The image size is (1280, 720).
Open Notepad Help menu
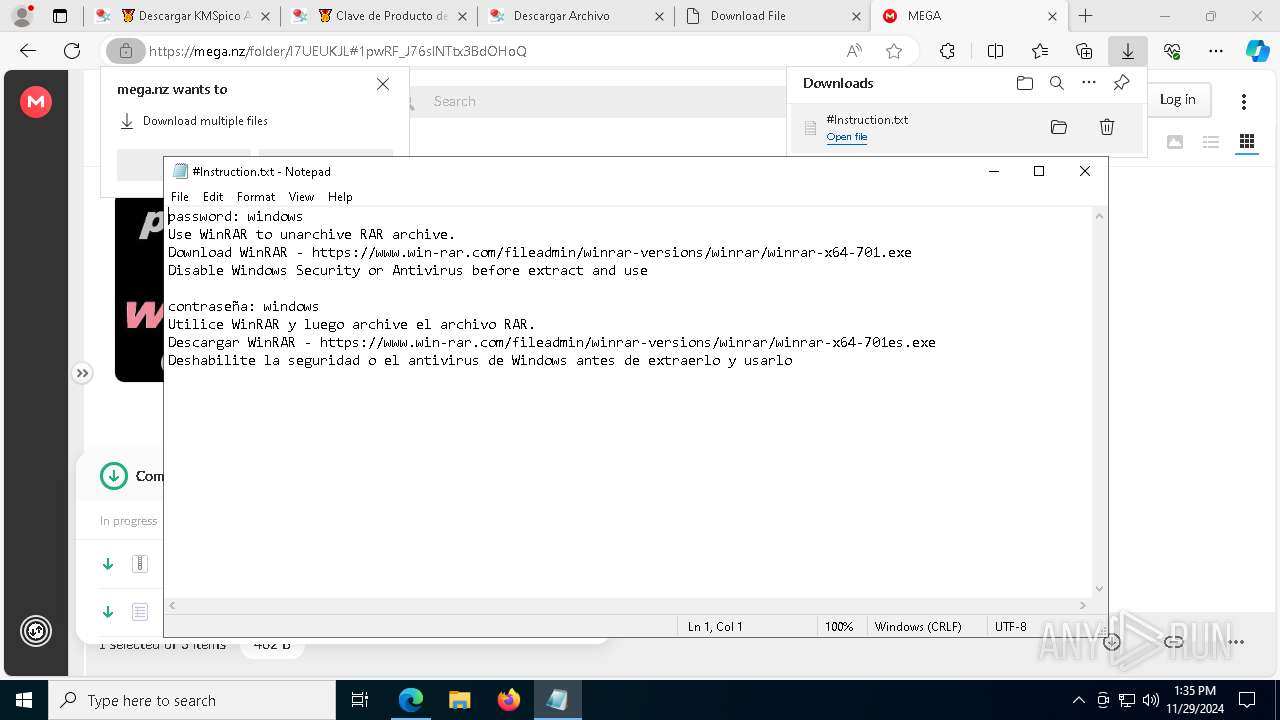[x=340, y=197]
